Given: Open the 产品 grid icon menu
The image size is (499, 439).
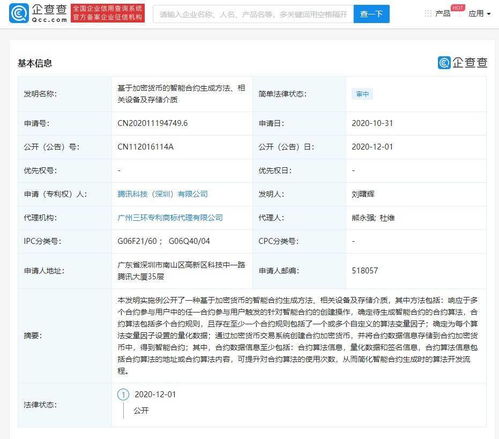Looking at the screenshot, I should pyautogui.click(x=428, y=14).
